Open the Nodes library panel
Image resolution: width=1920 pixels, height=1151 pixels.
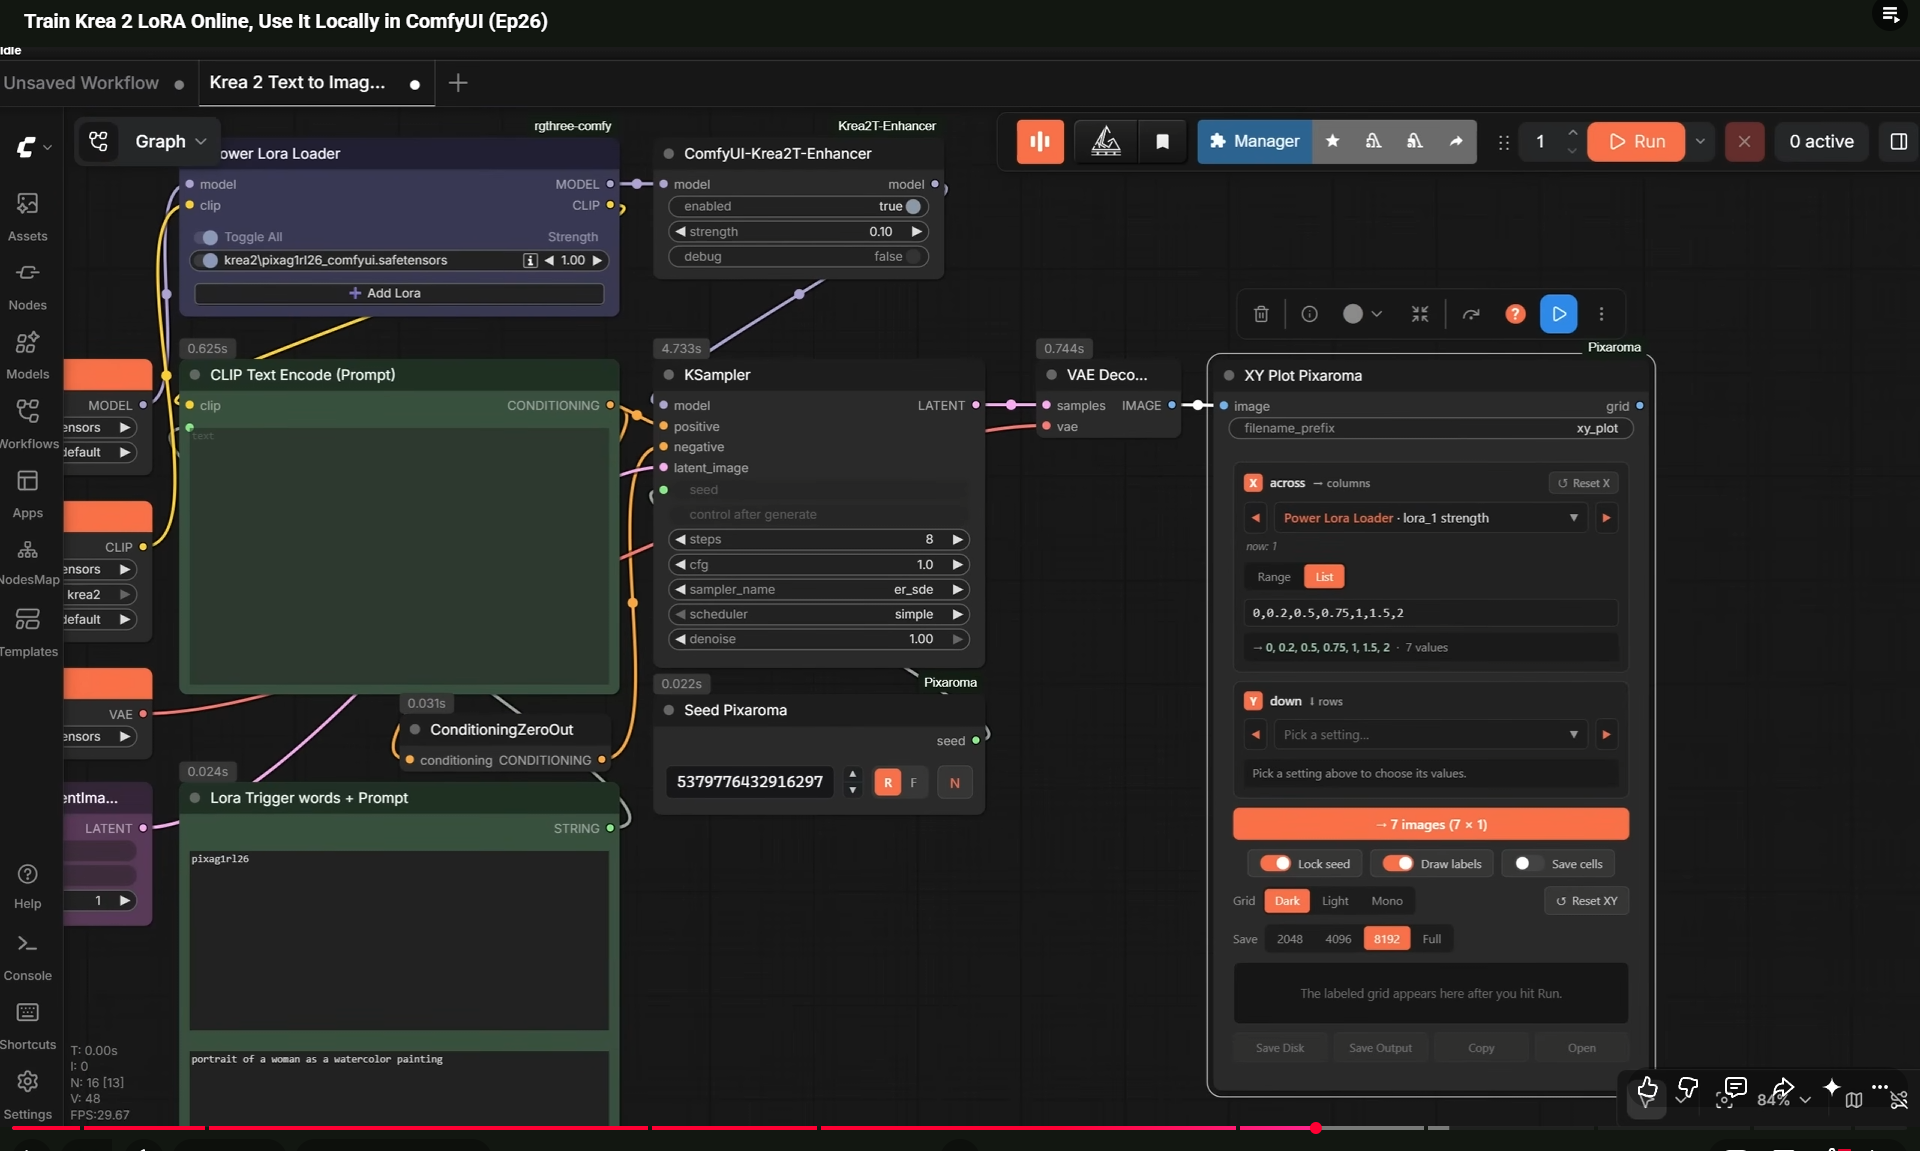27,286
